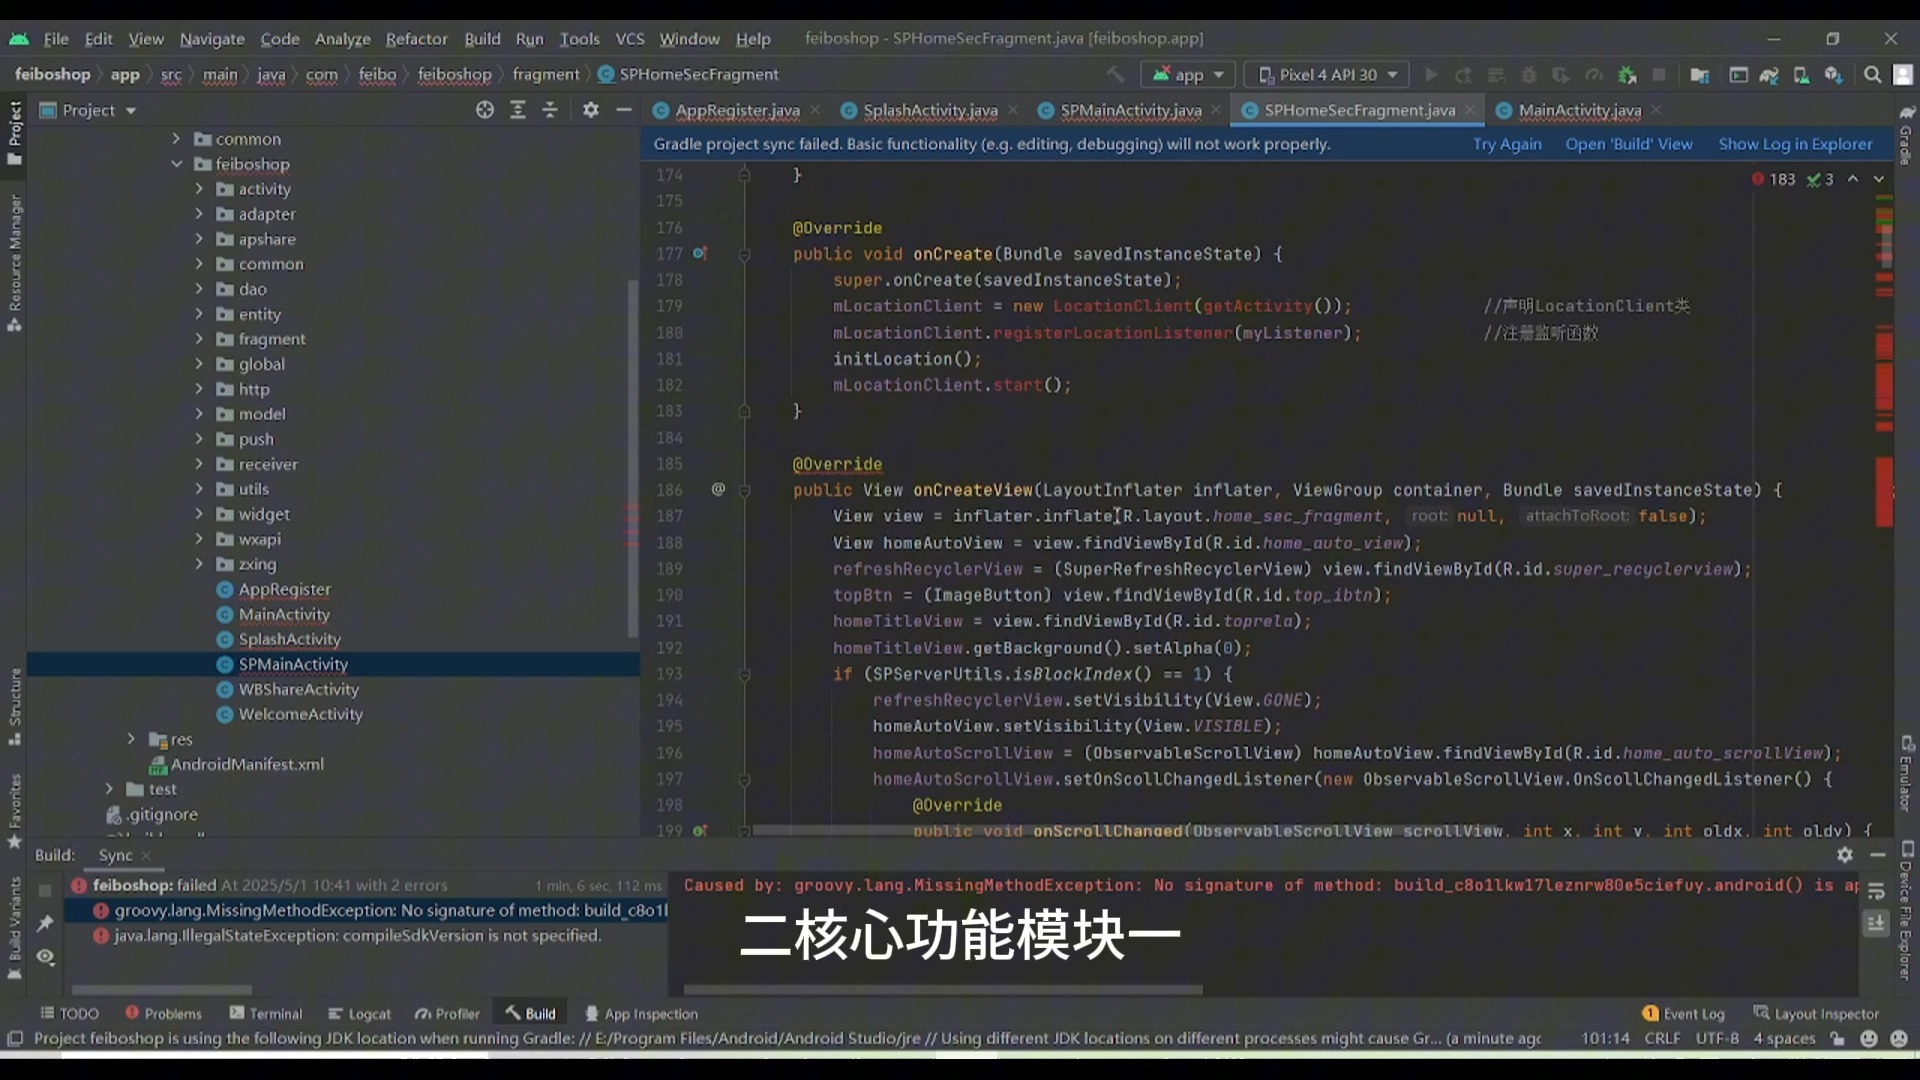Expand the activity folder

click(199, 189)
